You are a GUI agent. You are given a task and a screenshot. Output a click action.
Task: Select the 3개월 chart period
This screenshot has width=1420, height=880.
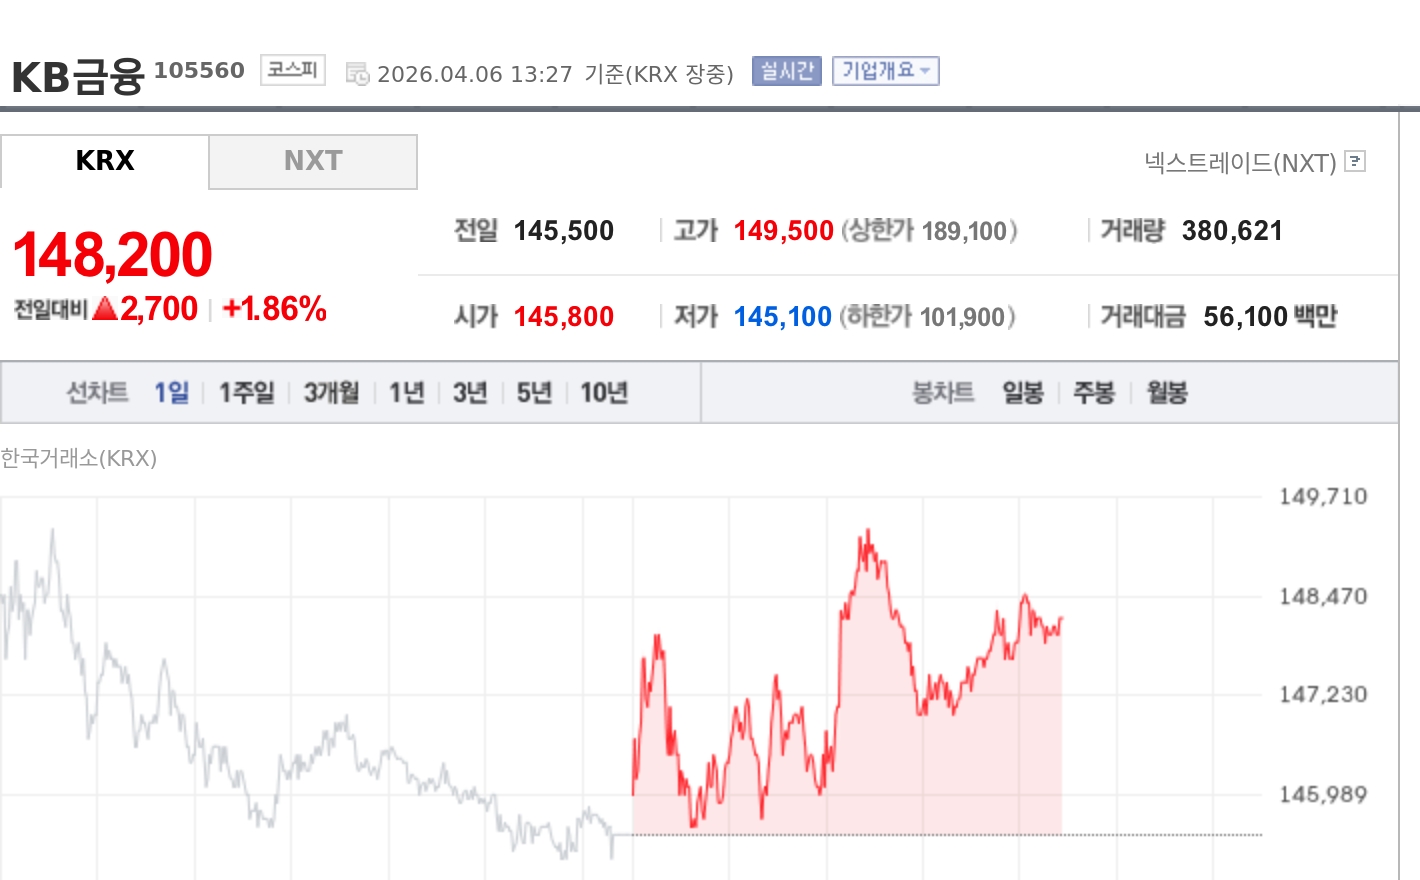[x=330, y=392]
